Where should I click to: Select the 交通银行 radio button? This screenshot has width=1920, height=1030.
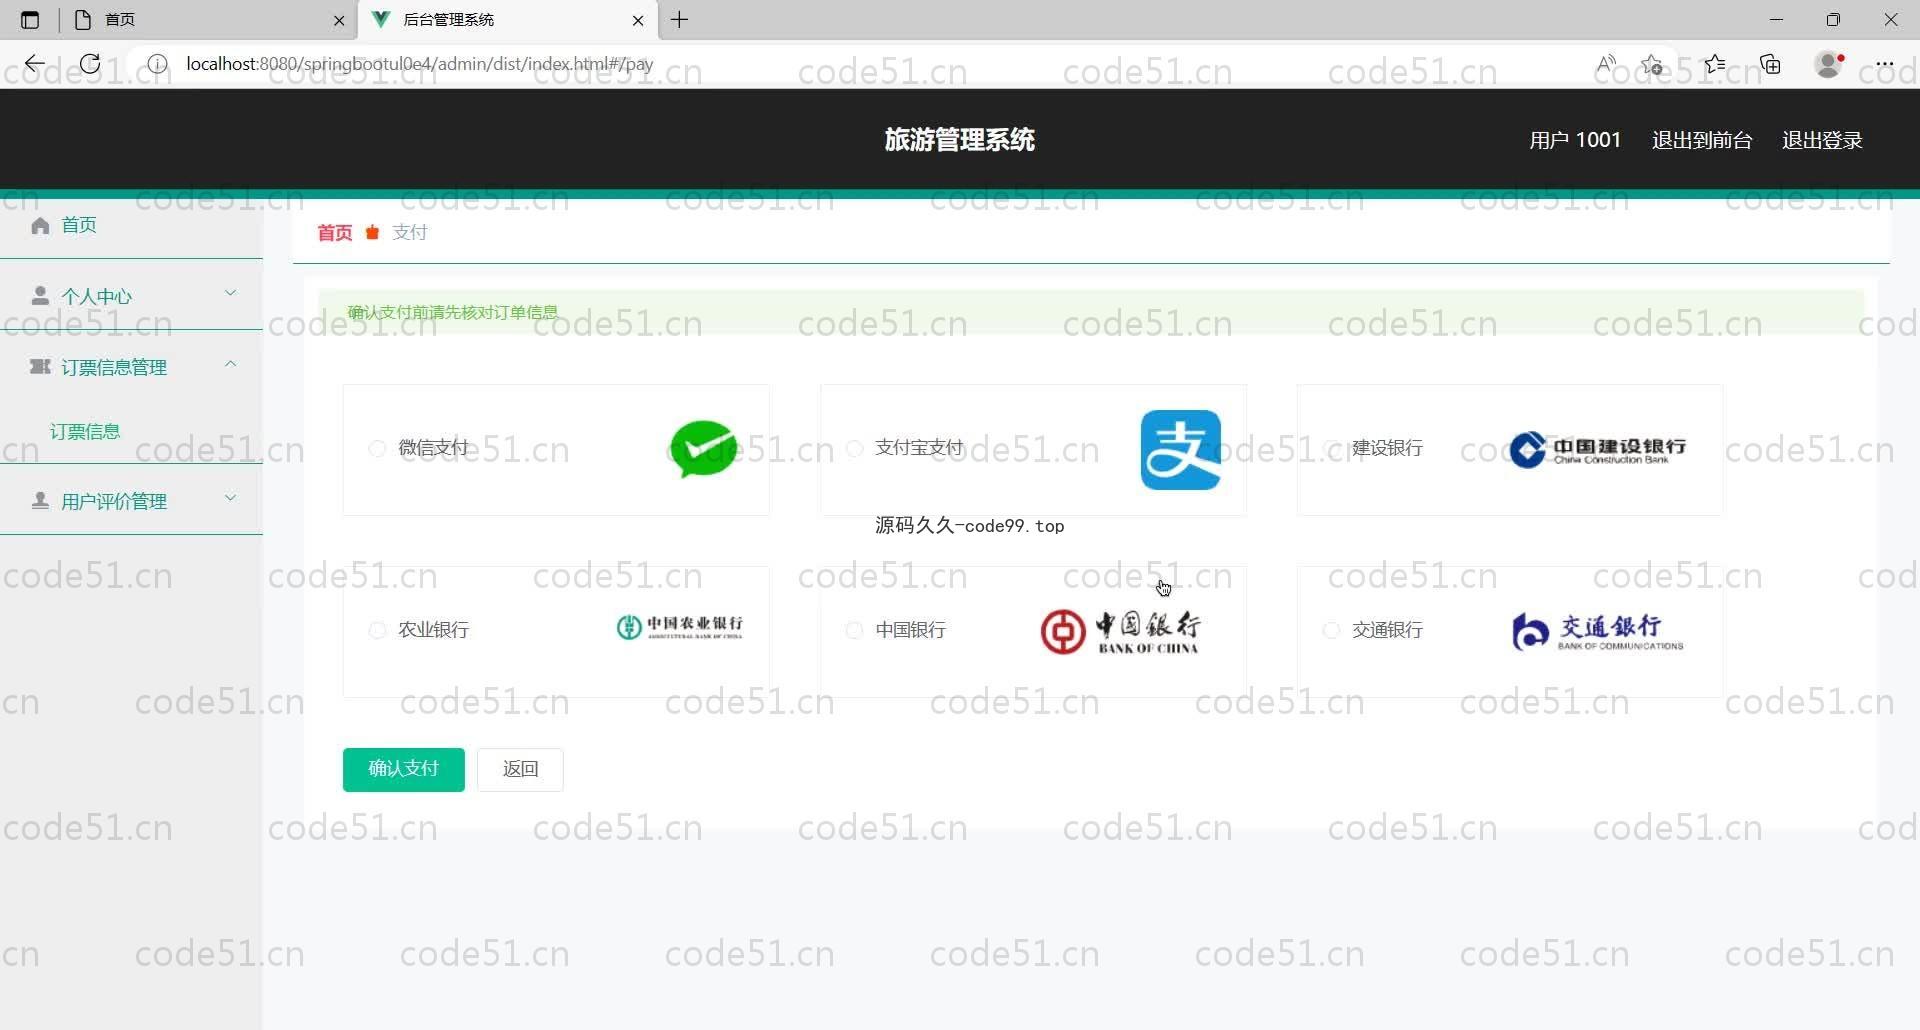pos(1331,630)
